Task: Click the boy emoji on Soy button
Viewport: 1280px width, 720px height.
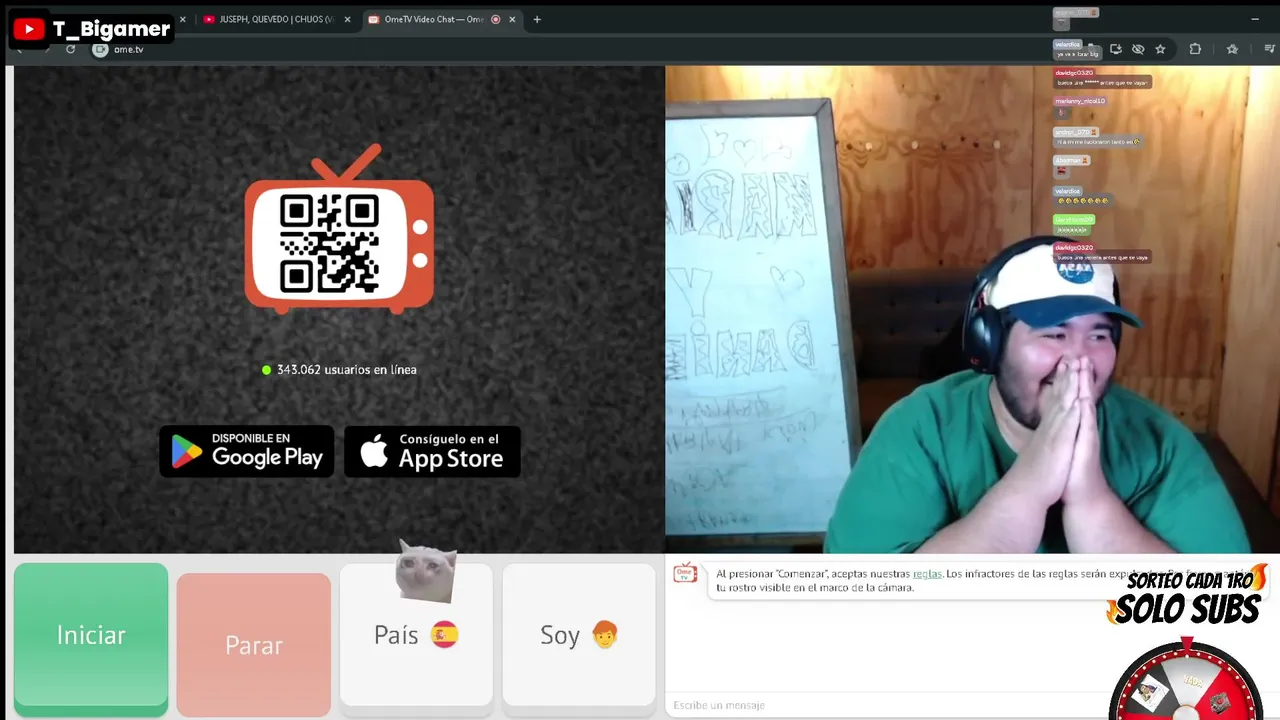Action: (x=605, y=635)
